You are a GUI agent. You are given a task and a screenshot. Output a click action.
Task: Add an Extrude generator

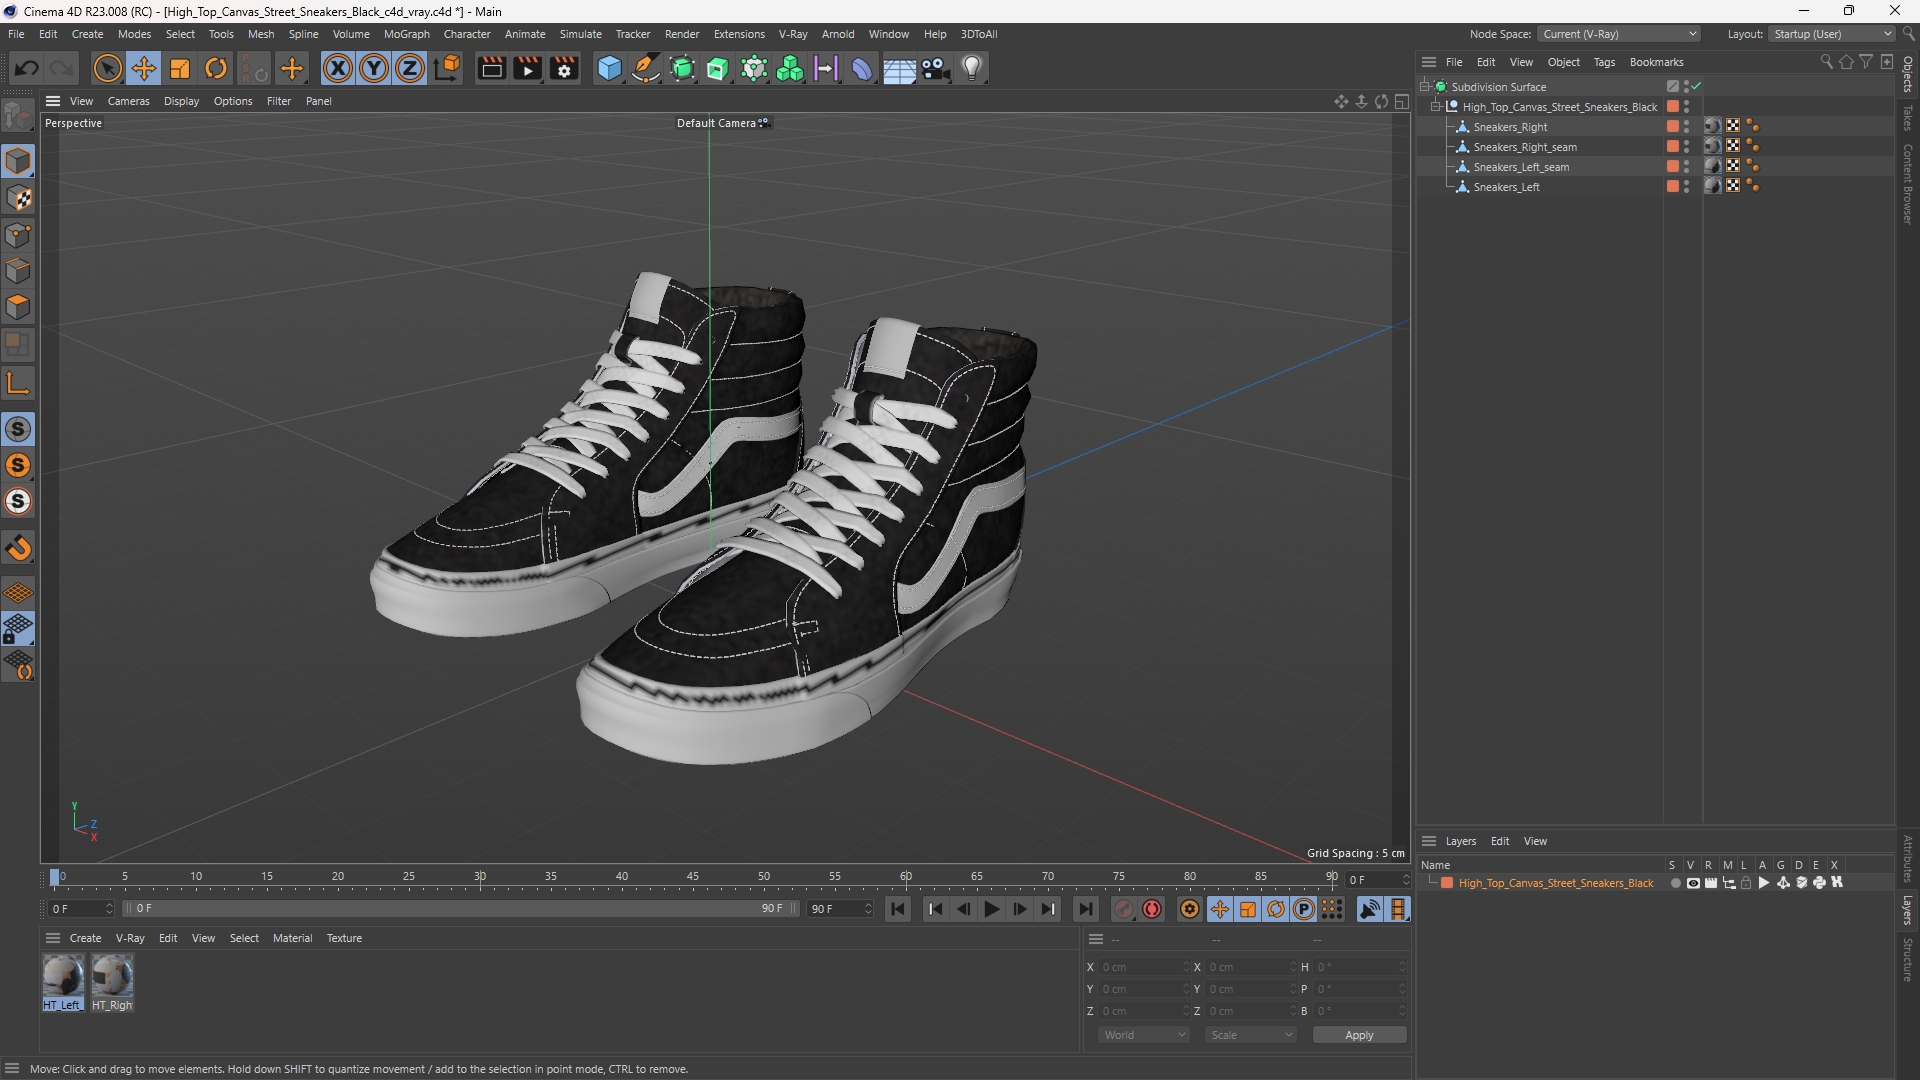coord(718,68)
